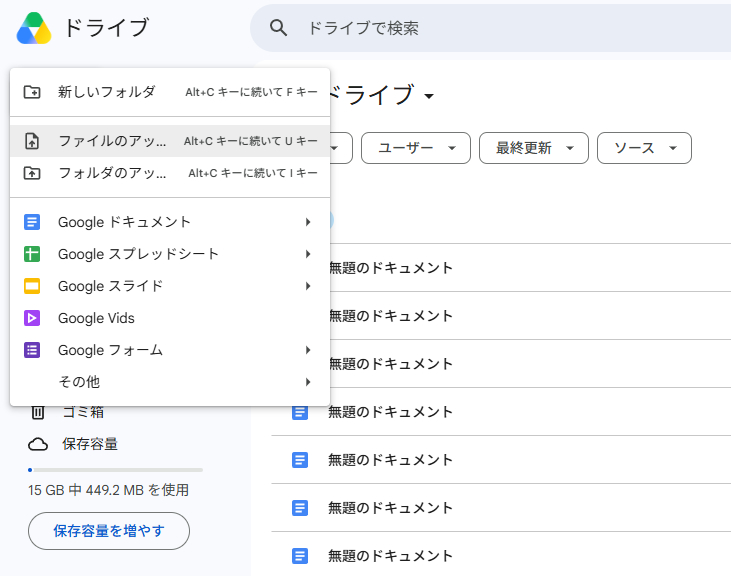Click the green Google スプレッドシート icon

click(32, 254)
